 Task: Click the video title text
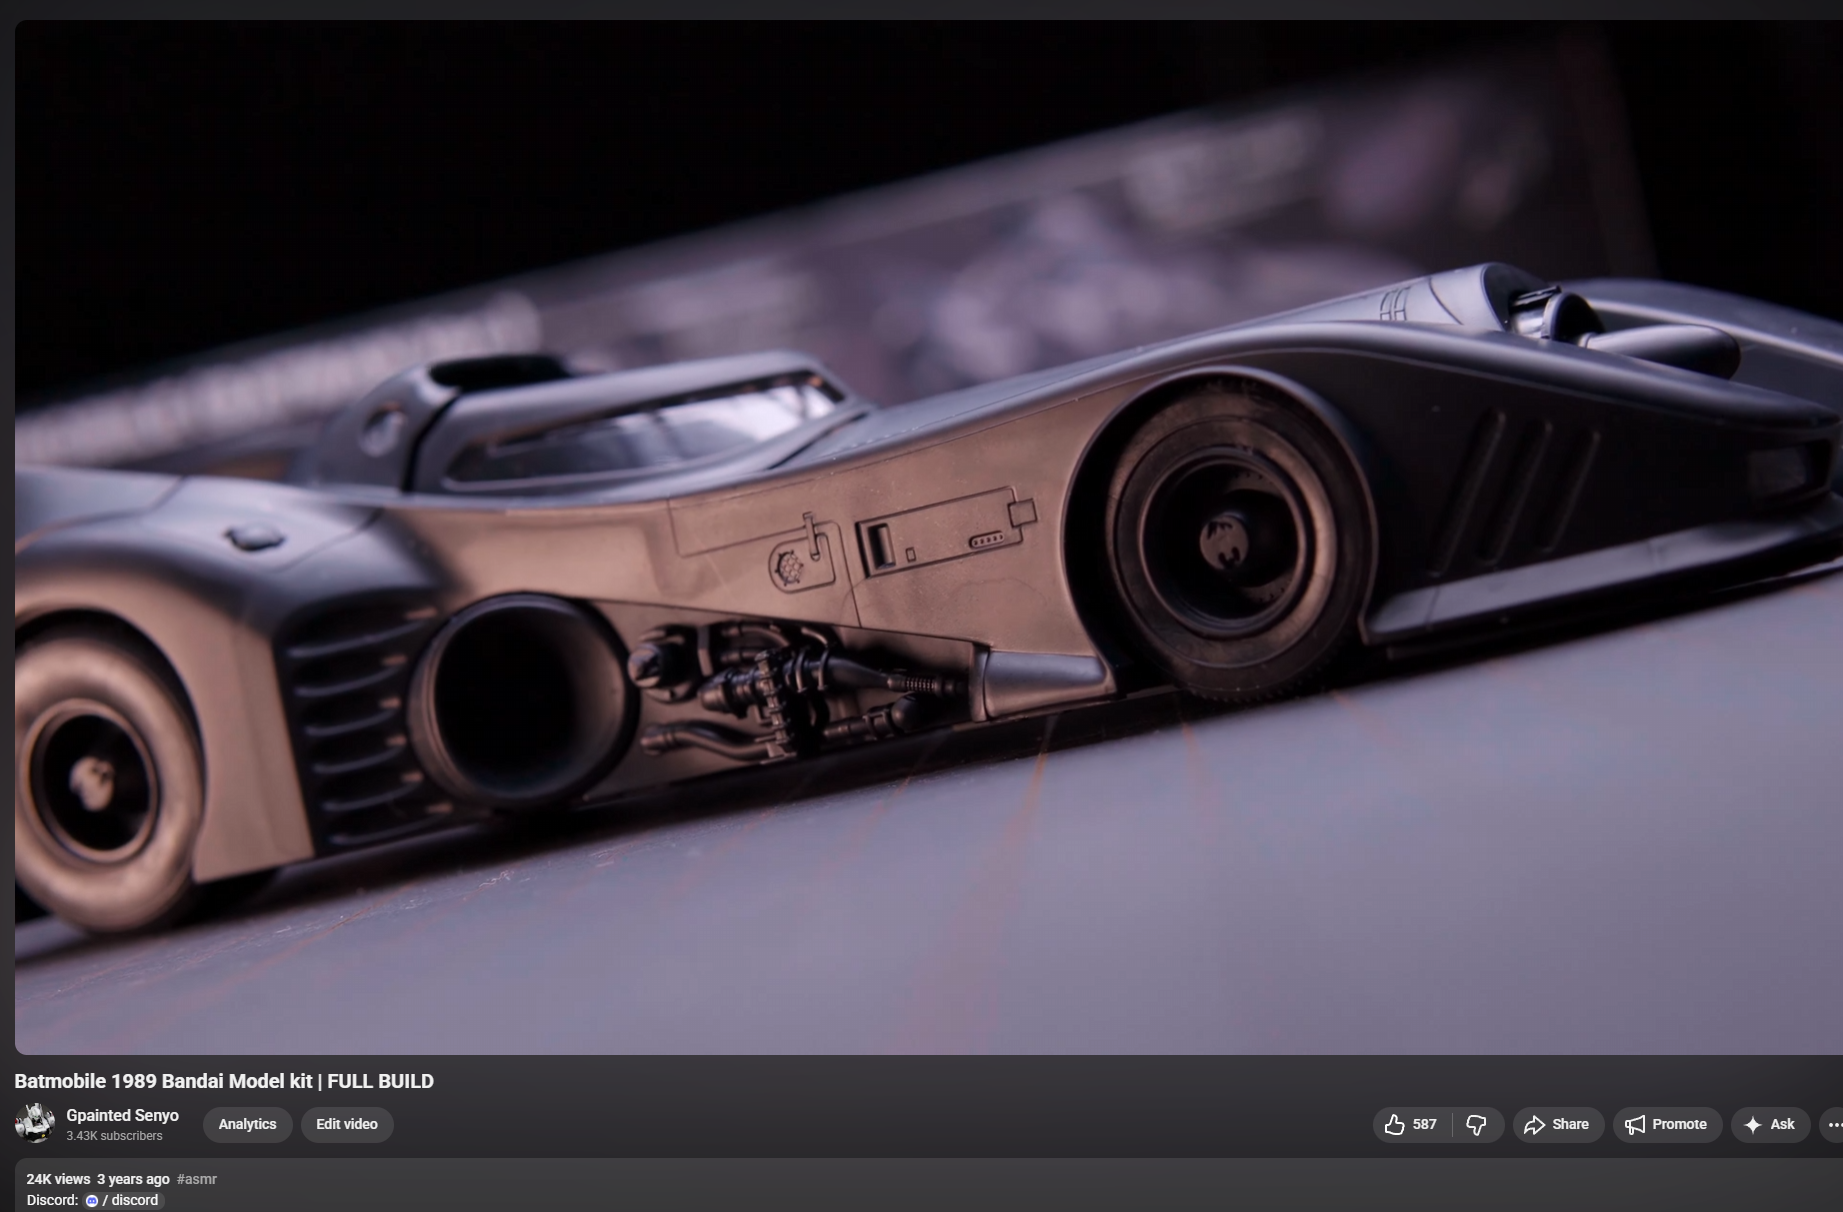pos(224,1081)
